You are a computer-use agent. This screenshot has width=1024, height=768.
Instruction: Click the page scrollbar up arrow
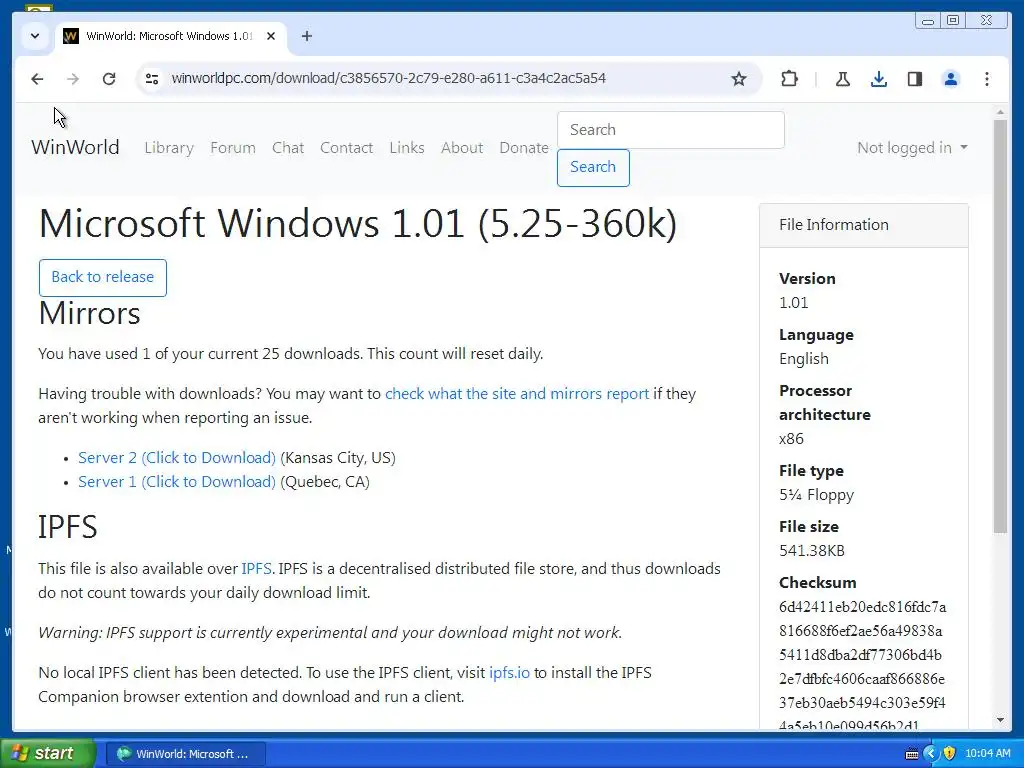click(1000, 112)
